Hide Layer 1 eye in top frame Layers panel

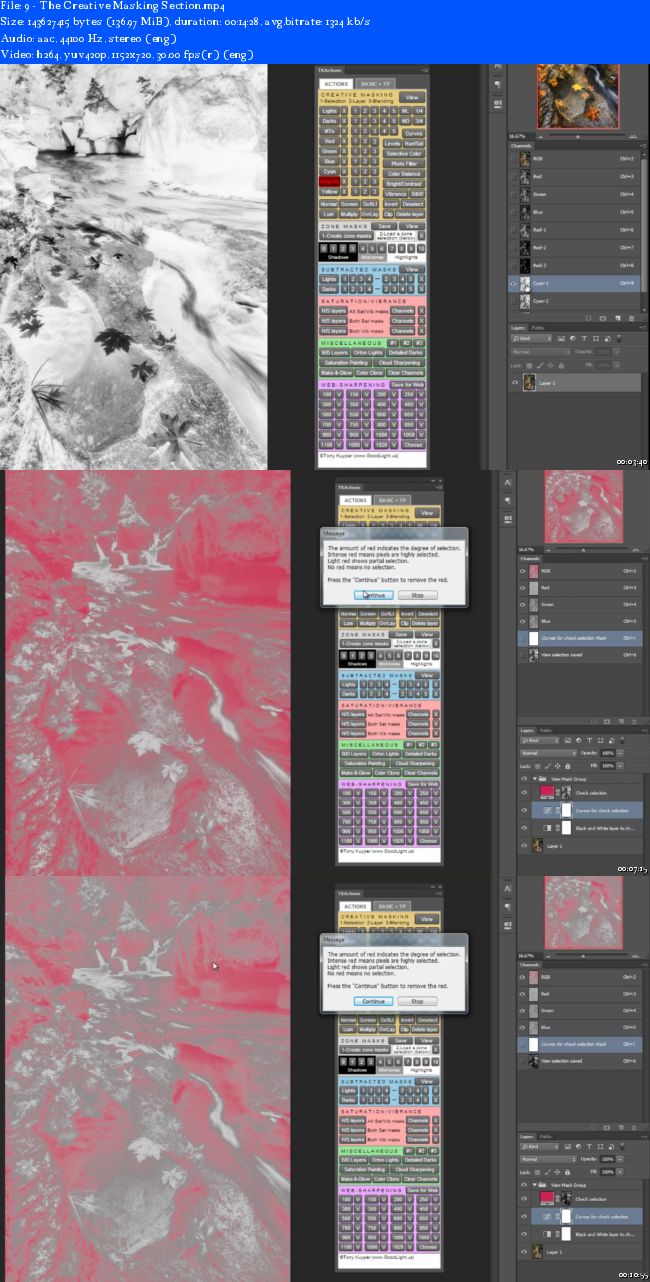pos(515,382)
